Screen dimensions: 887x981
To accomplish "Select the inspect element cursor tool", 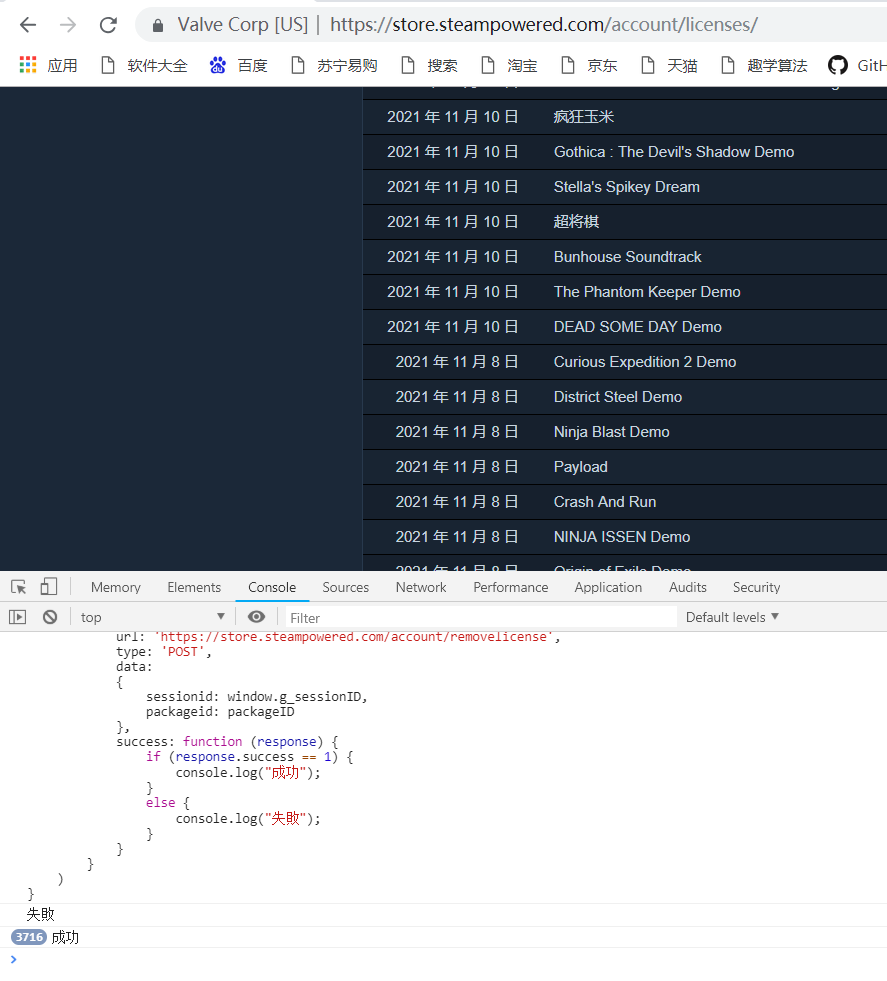I will 16,587.
